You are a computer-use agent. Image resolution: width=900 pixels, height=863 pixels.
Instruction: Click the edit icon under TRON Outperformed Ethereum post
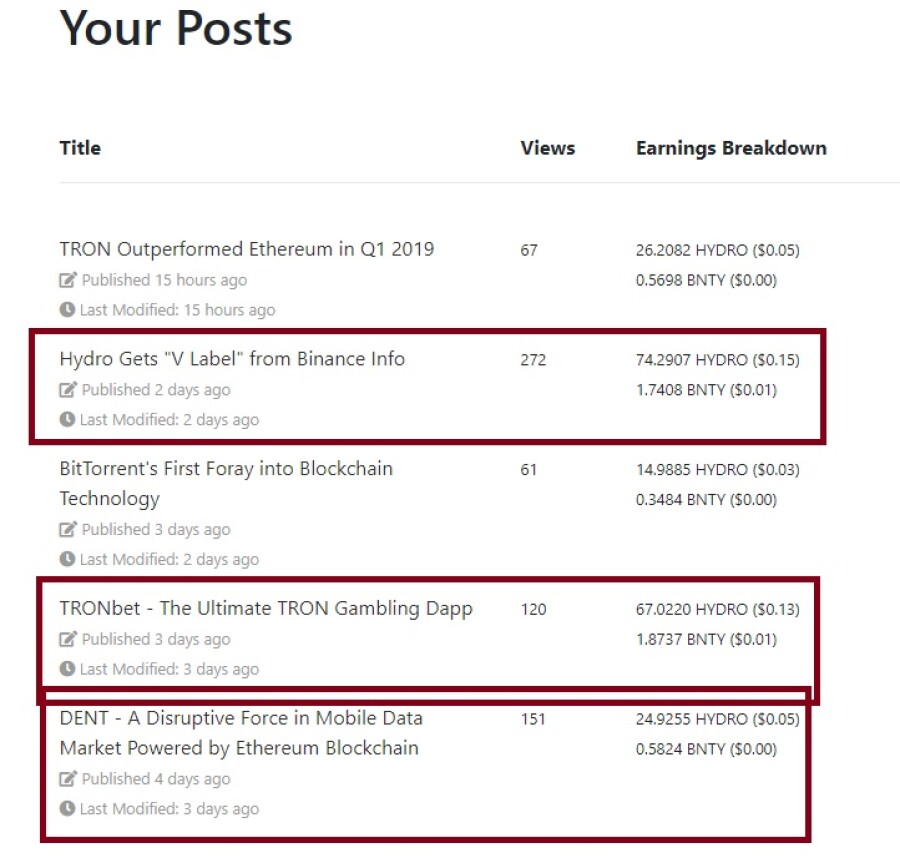68,280
